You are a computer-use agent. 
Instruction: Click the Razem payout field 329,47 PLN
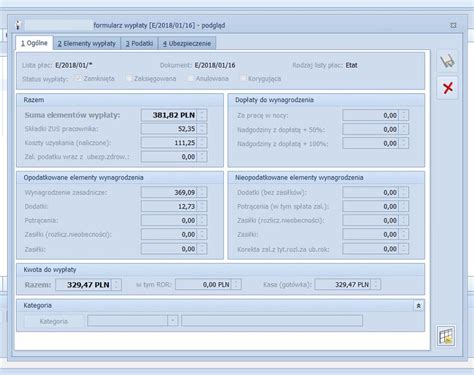pyautogui.click(x=83, y=285)
